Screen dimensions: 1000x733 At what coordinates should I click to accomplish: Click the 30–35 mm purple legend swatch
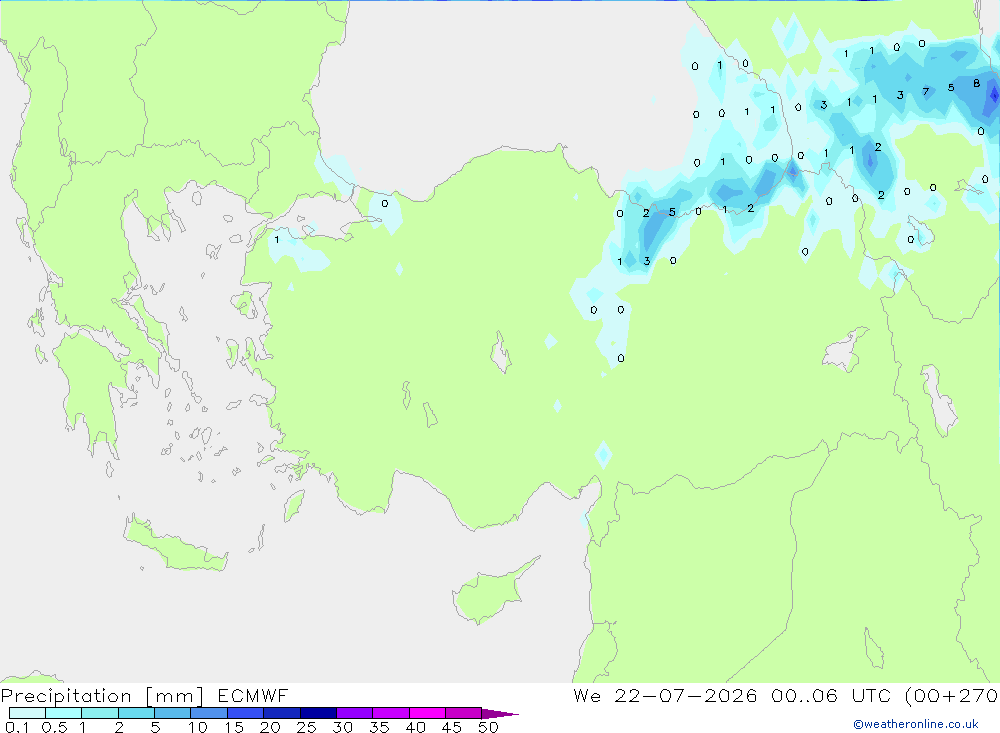click(x=354, y=713)
